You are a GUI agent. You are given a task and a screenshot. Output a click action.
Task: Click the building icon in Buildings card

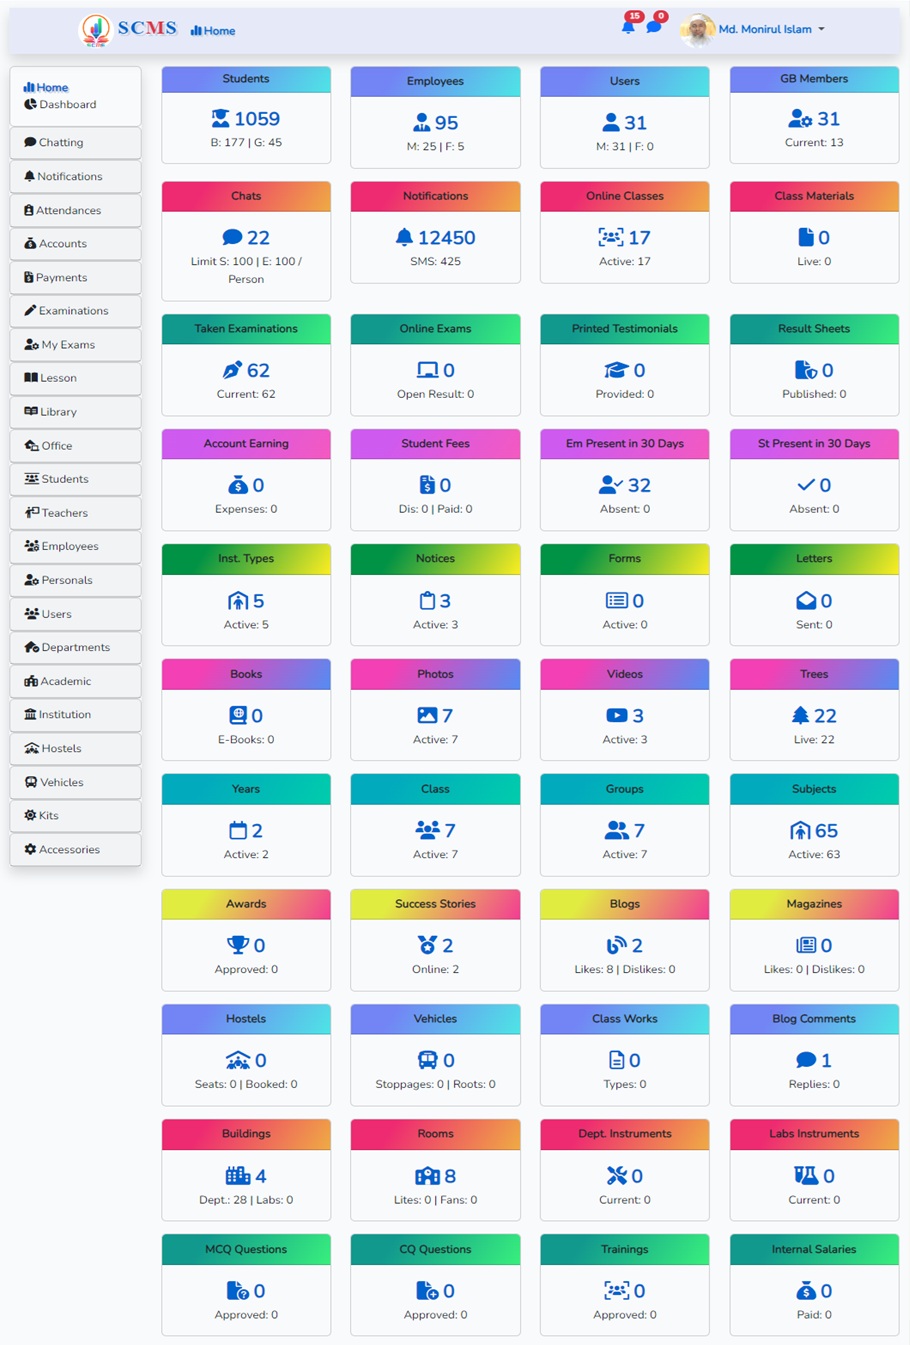click(x=237, y=1175)
